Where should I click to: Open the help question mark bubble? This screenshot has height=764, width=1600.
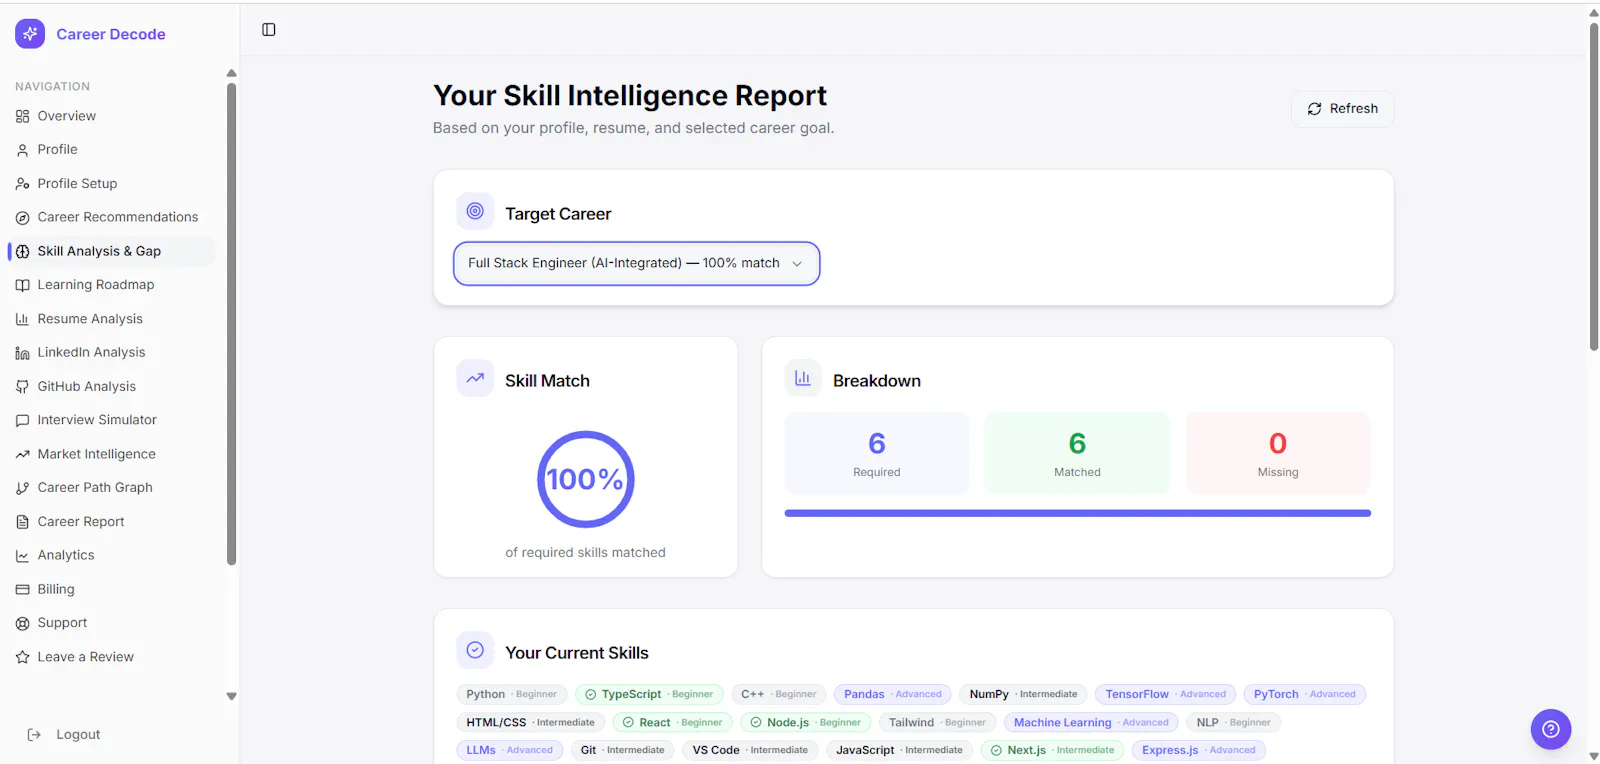tap(1551, 729)
